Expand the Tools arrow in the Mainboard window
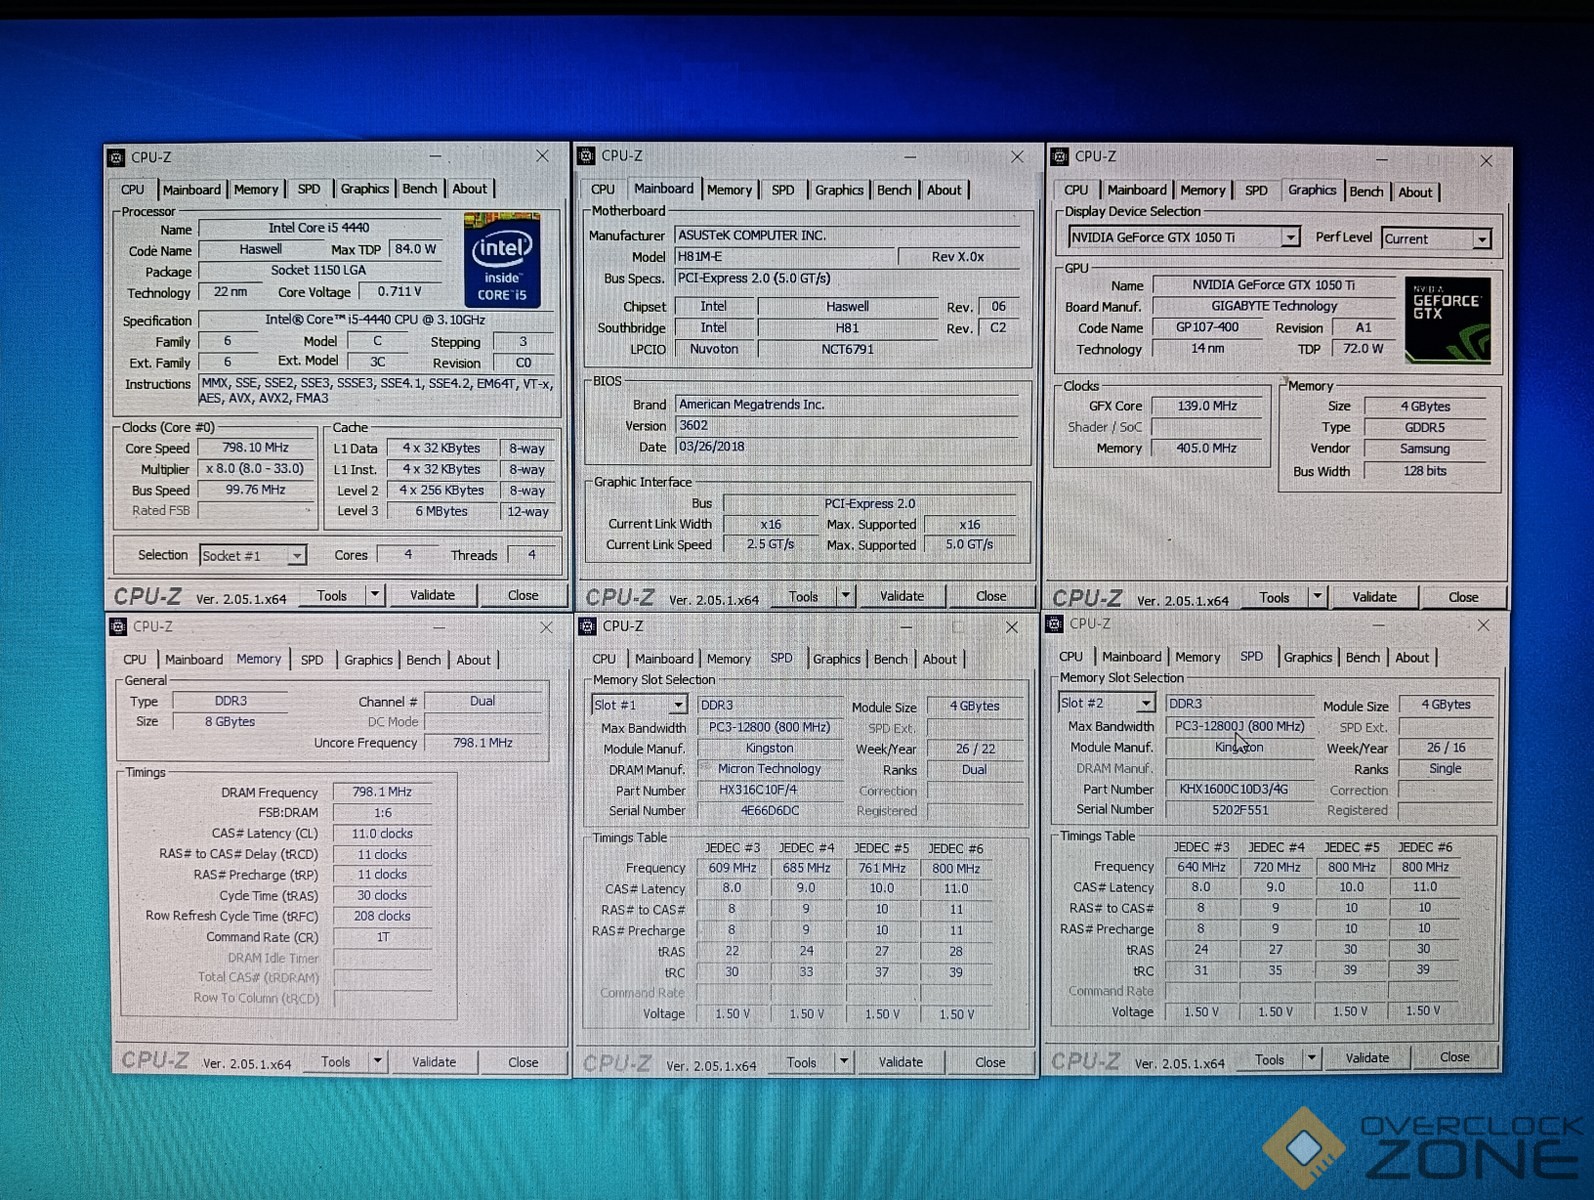The height and width of the screenshot is (1200, 1594). (x=846, y=596)
